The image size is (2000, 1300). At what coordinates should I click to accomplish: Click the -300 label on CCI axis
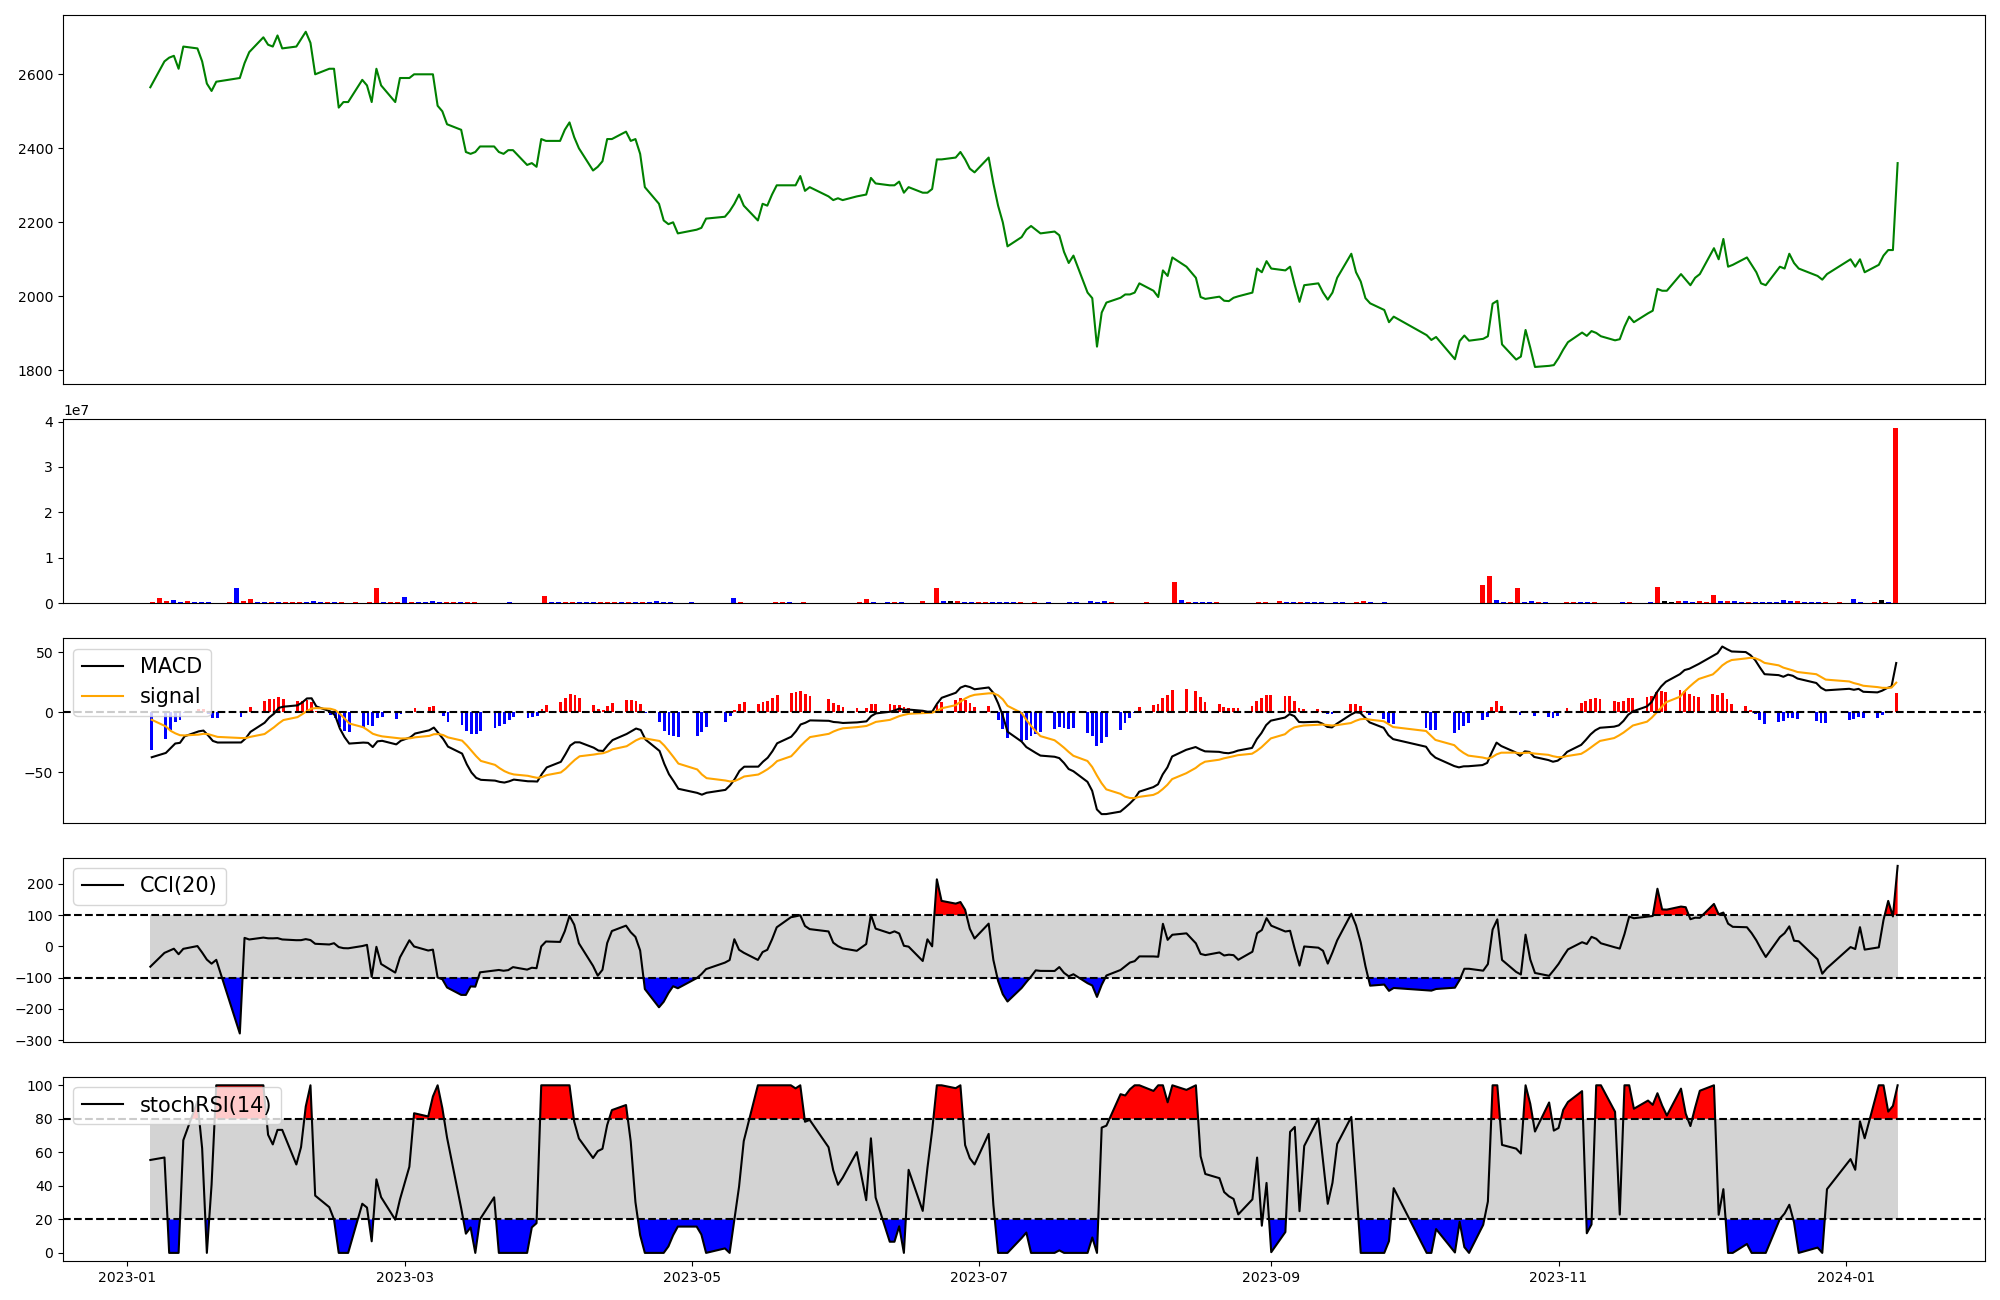pos(35,1041)
